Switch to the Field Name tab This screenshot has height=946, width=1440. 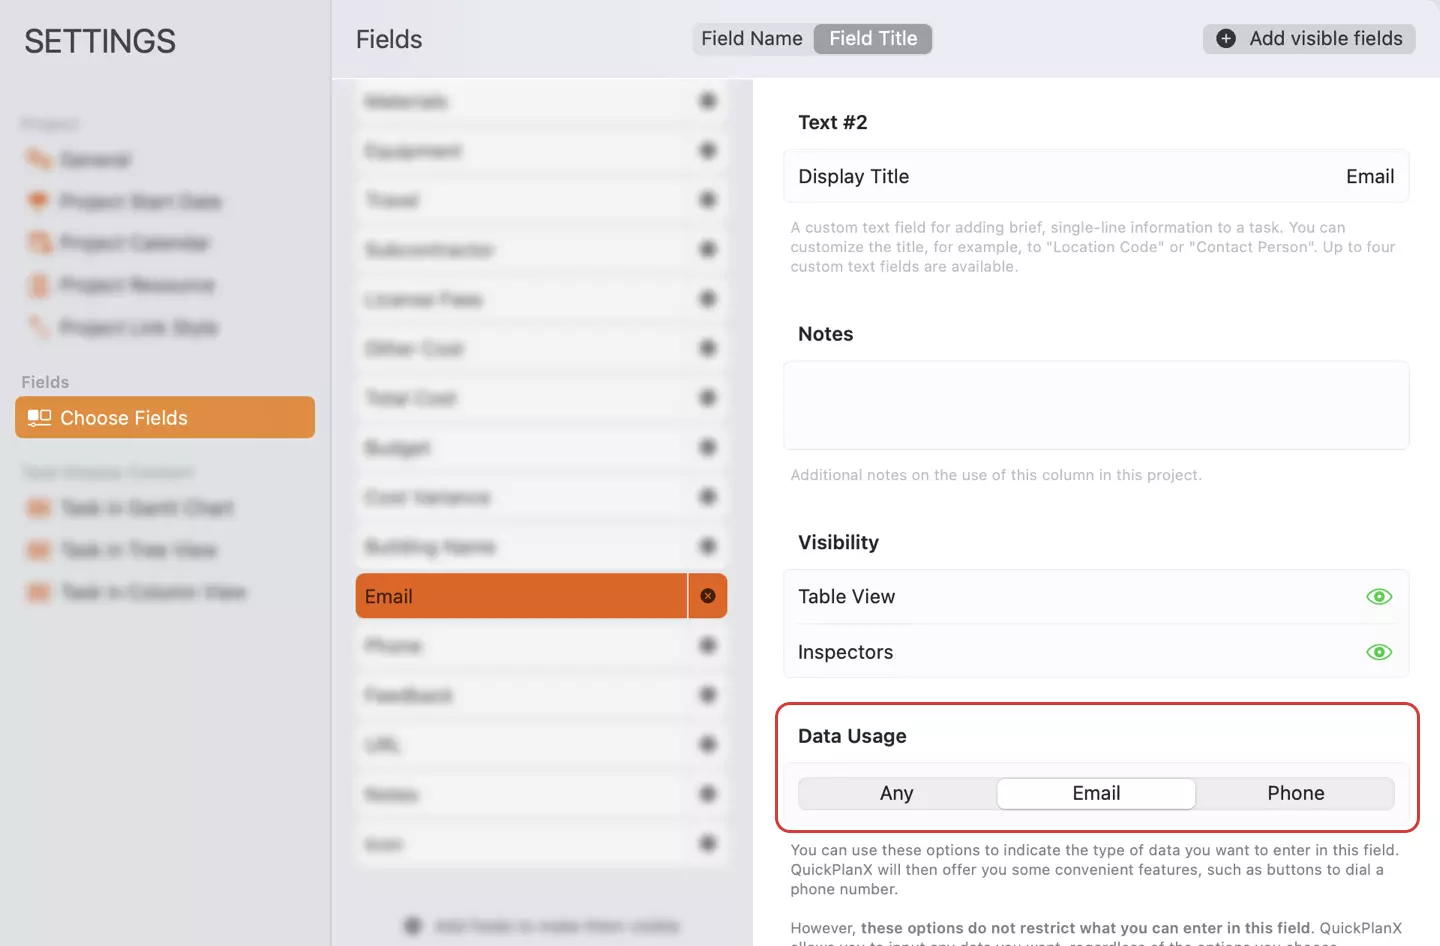click(x=752, y=38)
